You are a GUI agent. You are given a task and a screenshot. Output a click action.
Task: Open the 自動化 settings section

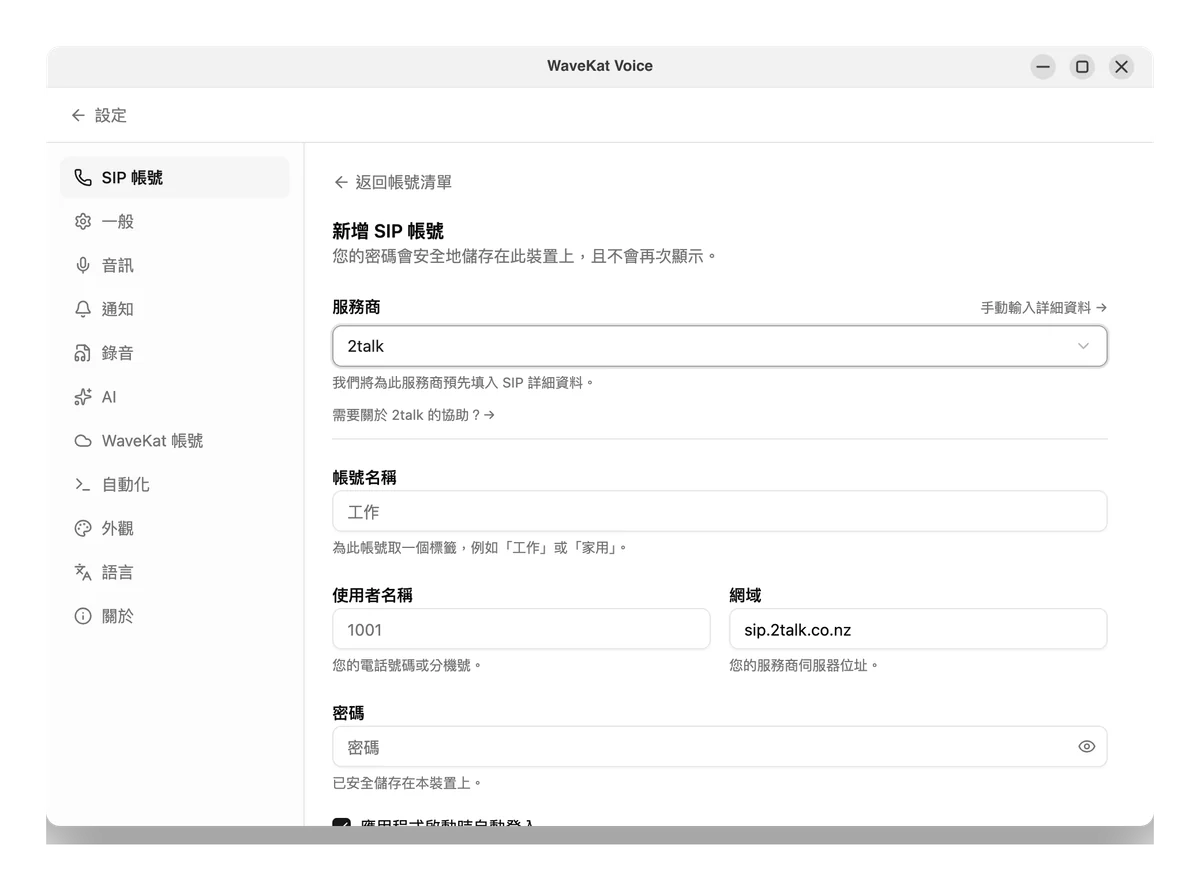click(175, 485)
